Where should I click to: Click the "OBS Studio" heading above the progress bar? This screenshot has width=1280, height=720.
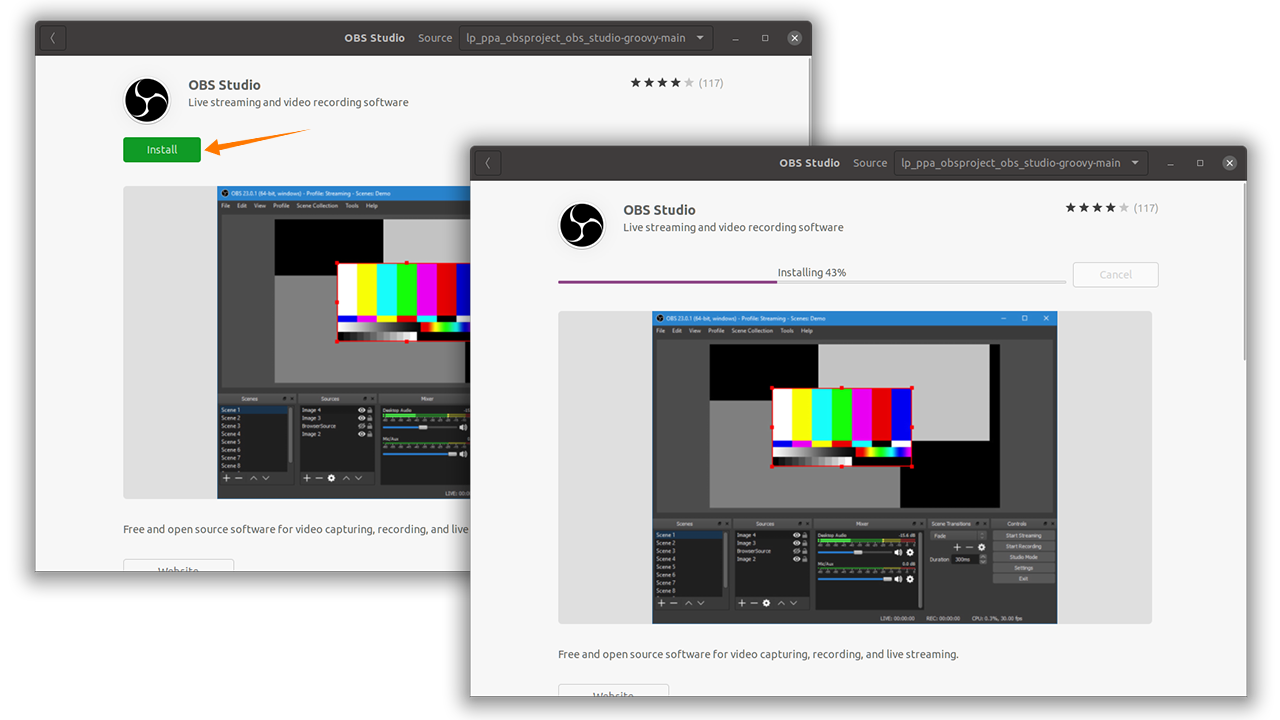pyautogui.click(x=659, y=210)
